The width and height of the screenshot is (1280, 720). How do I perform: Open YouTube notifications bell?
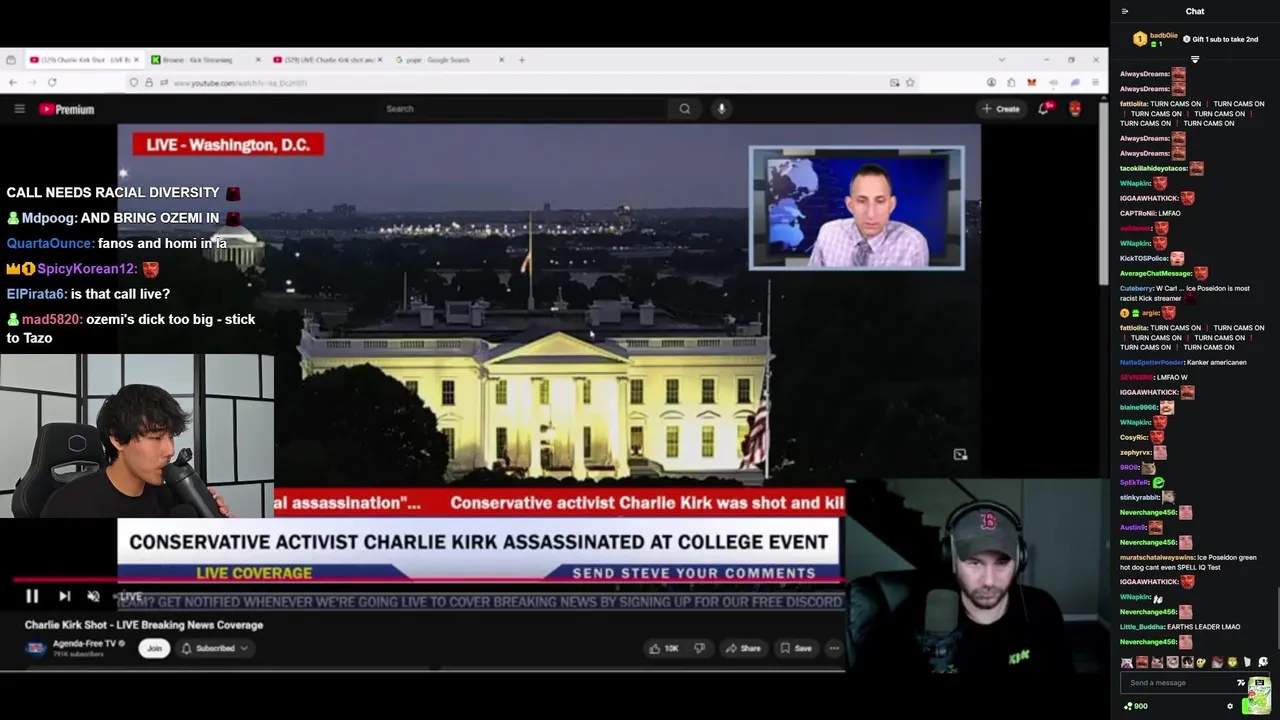(1044, 109)
